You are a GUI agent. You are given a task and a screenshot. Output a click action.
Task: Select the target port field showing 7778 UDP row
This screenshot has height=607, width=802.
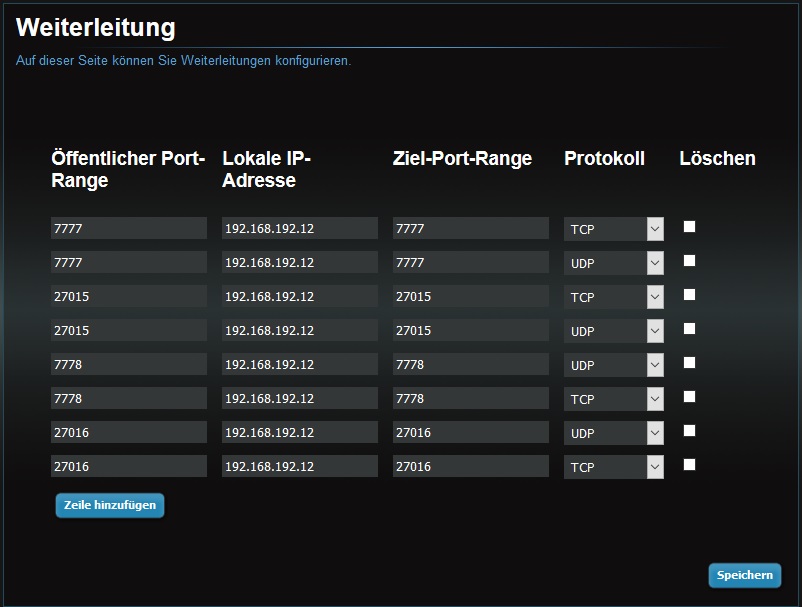click(x=471, y=364)
